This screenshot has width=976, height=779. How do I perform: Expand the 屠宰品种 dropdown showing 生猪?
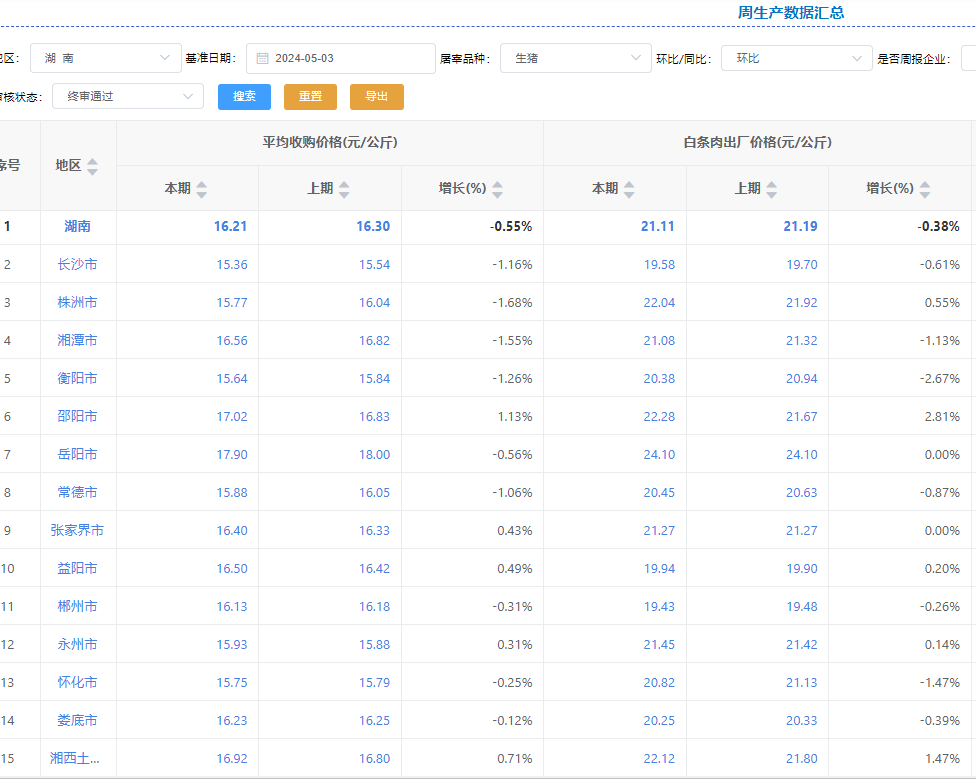575,58
